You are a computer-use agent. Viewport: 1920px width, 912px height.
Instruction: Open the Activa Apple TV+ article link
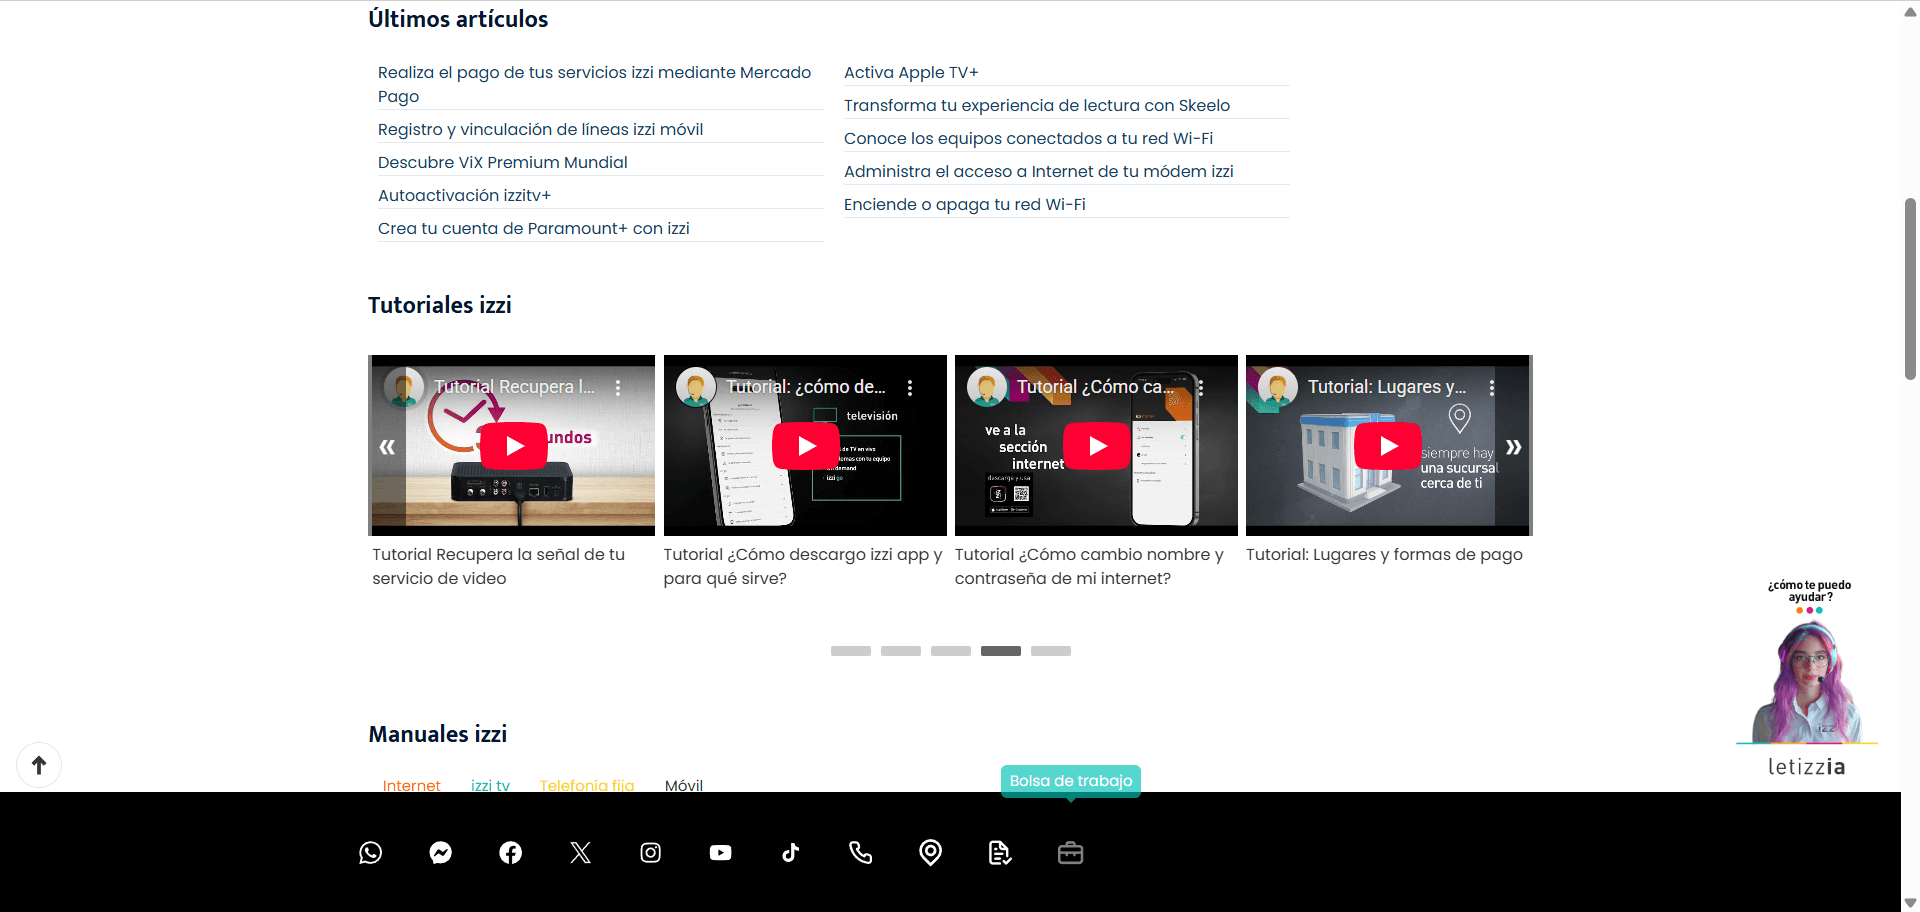tap(911, 73)
